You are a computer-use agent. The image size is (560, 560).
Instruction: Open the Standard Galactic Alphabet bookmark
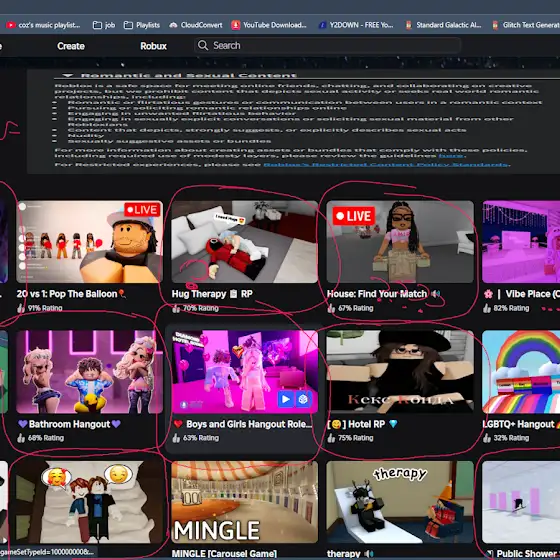[x=443, y=25]
